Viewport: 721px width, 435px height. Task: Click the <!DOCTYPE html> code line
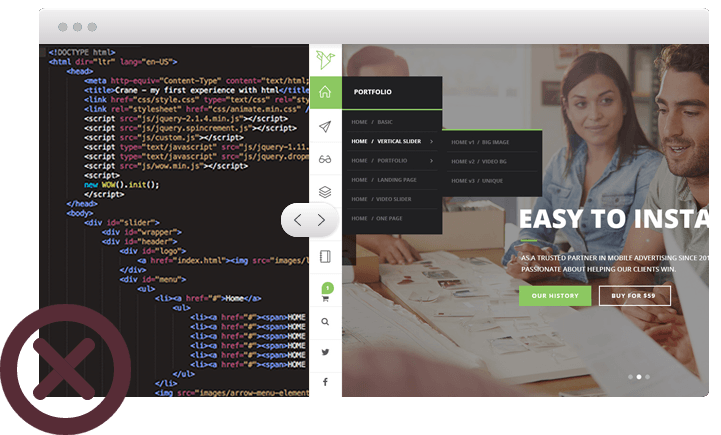click(x=82, y=52)
